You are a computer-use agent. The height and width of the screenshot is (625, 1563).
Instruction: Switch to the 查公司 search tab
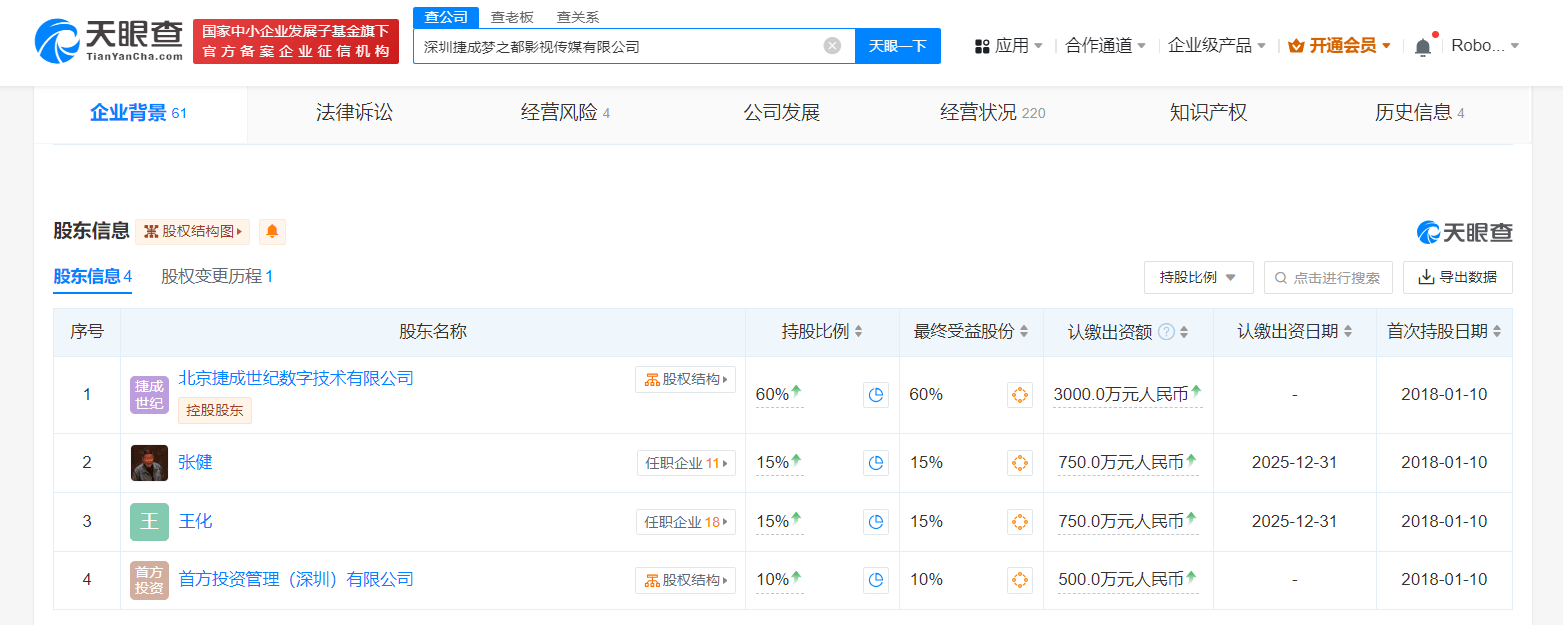[x=446, y=17]
